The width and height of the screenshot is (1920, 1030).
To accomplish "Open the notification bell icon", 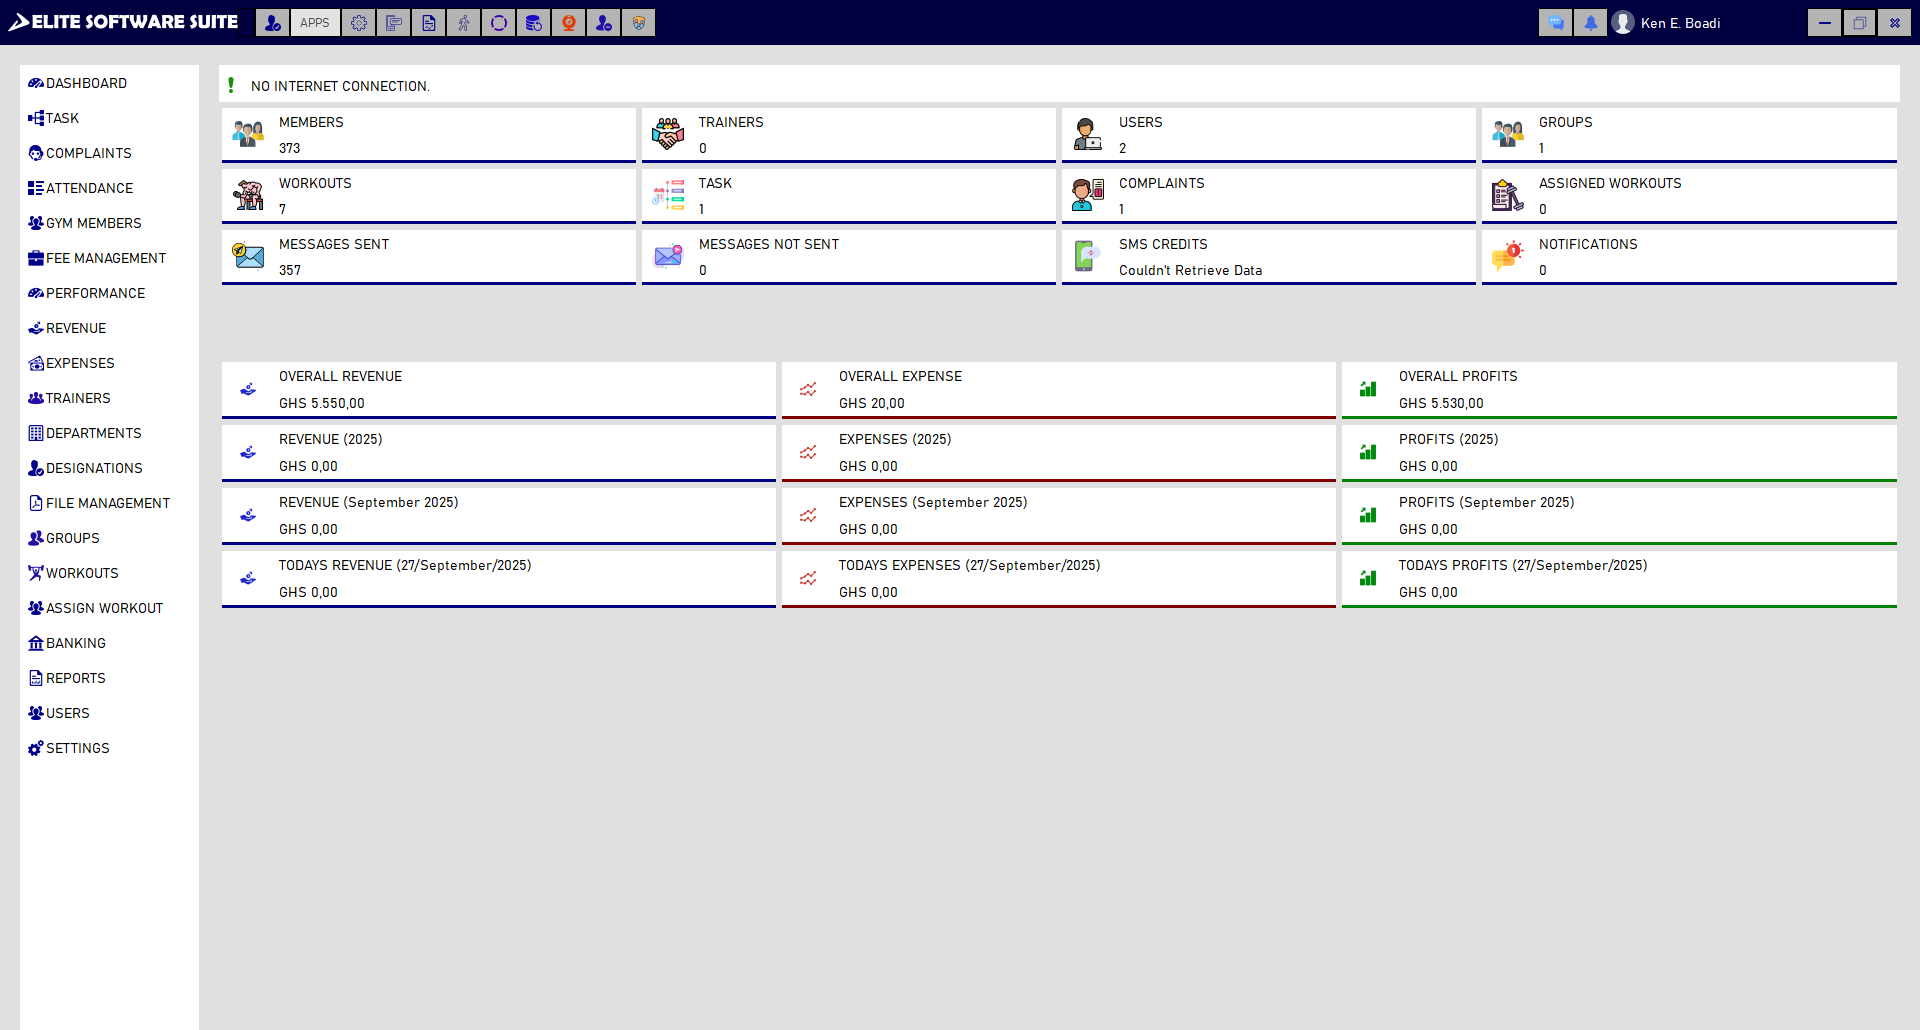I will coord(1590,23).
